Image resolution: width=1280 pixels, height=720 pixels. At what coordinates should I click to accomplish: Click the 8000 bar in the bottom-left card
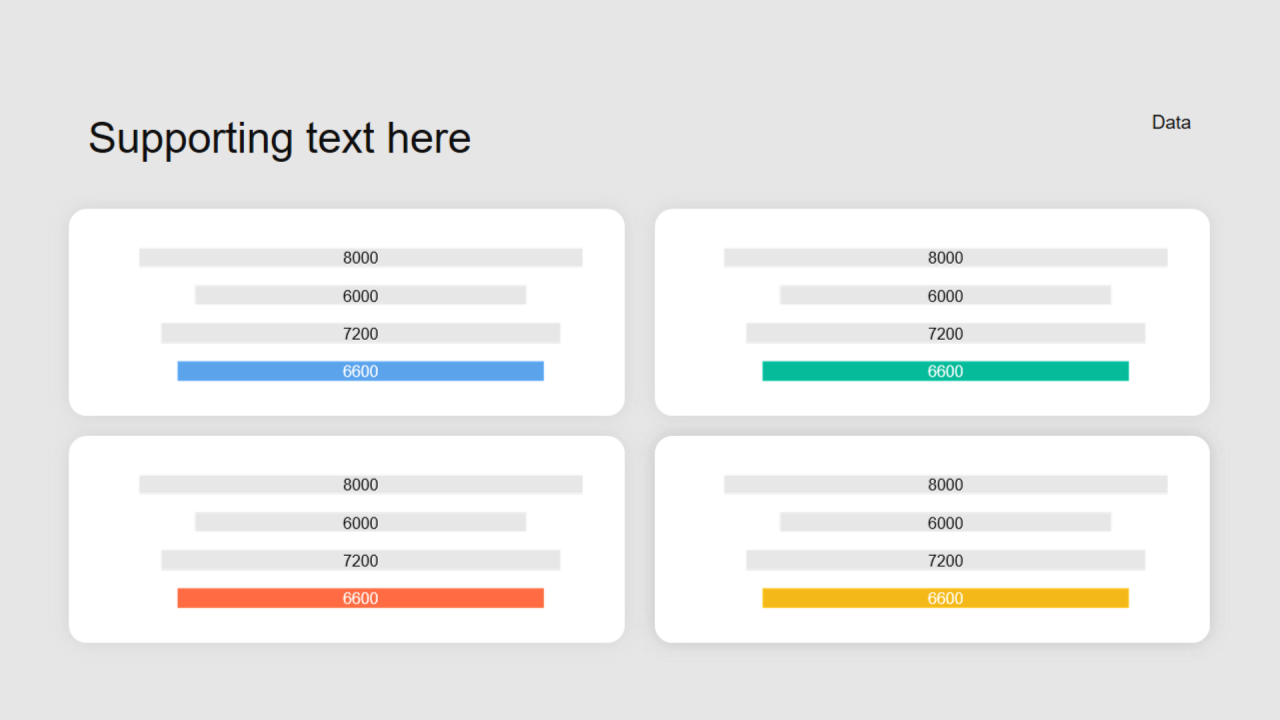coord(360,485)
